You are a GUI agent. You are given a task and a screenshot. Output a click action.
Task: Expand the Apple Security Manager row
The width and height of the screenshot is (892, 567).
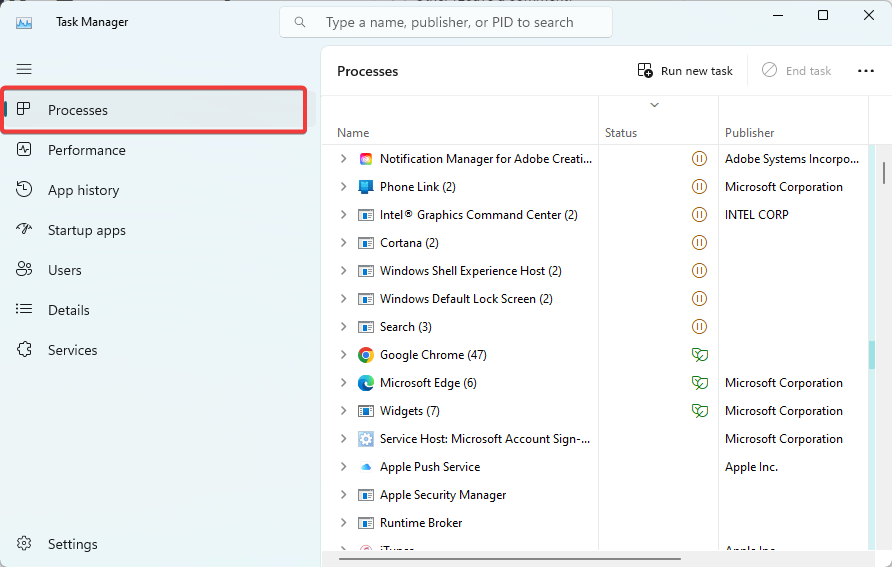(x=343, y=495)
